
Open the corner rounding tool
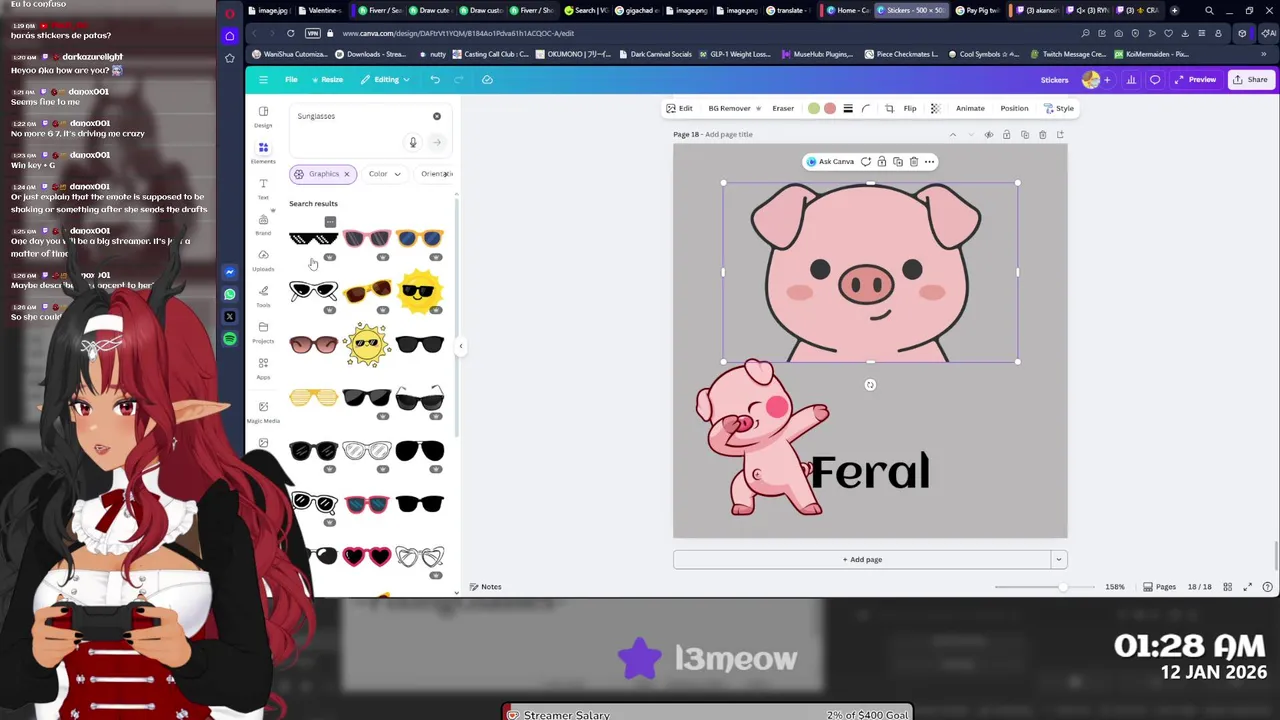coord(866,108)
